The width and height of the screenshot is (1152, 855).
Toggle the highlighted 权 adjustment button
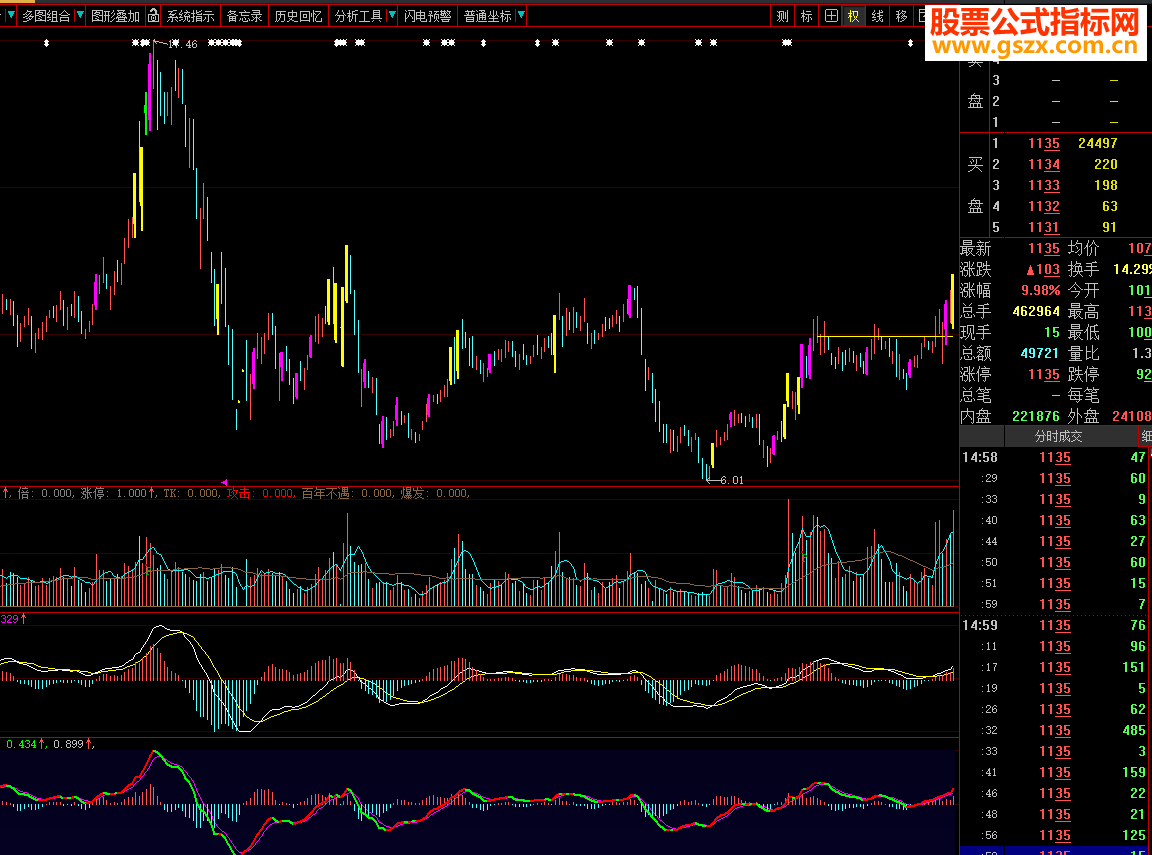pyautogui.click(x=853, y=16)
